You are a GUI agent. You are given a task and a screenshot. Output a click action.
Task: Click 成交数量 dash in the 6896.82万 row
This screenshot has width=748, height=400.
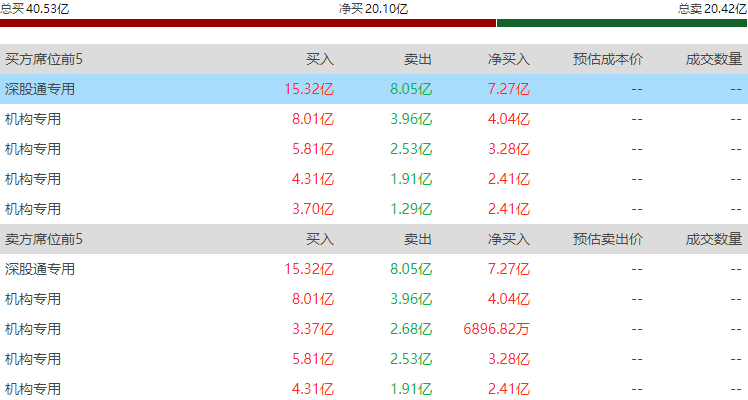[736, 329]
